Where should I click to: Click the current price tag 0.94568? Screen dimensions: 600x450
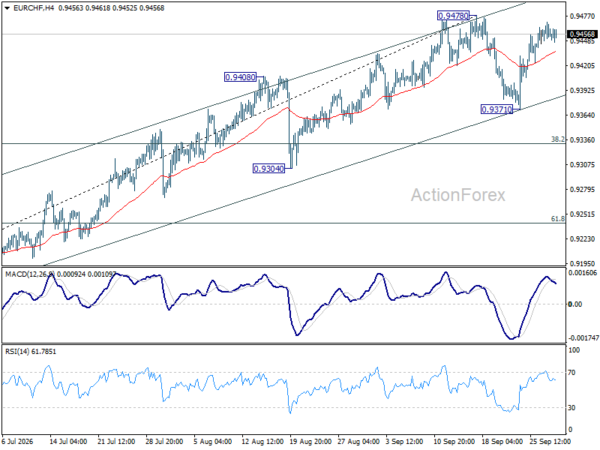click(x=582, y=34)
